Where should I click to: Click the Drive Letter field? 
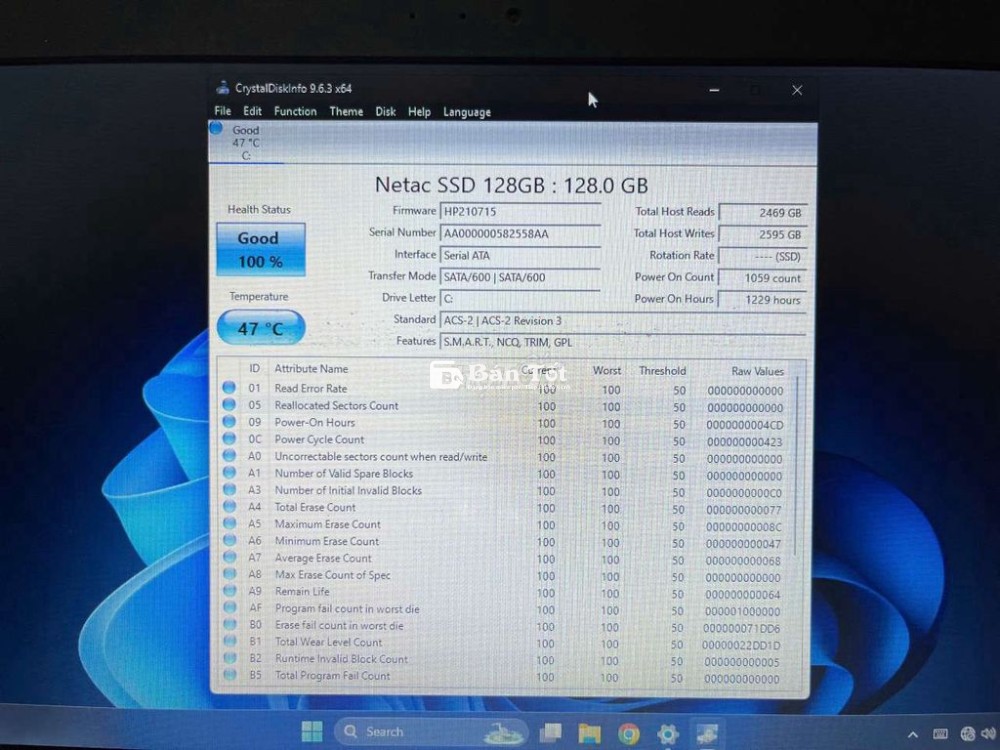[520, 298]
